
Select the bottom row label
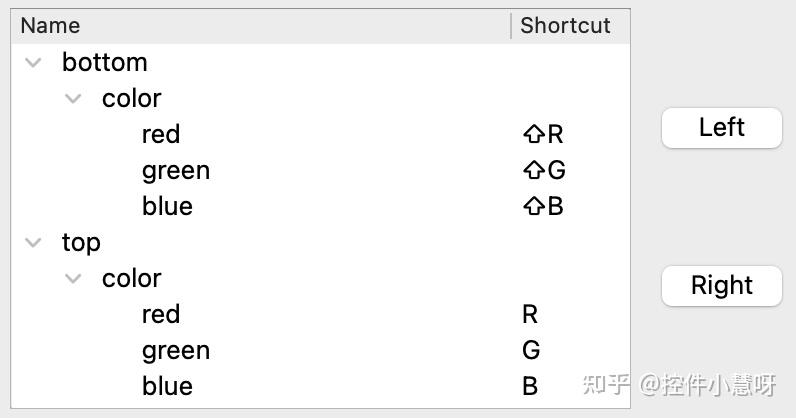click(x=104, y=62)
